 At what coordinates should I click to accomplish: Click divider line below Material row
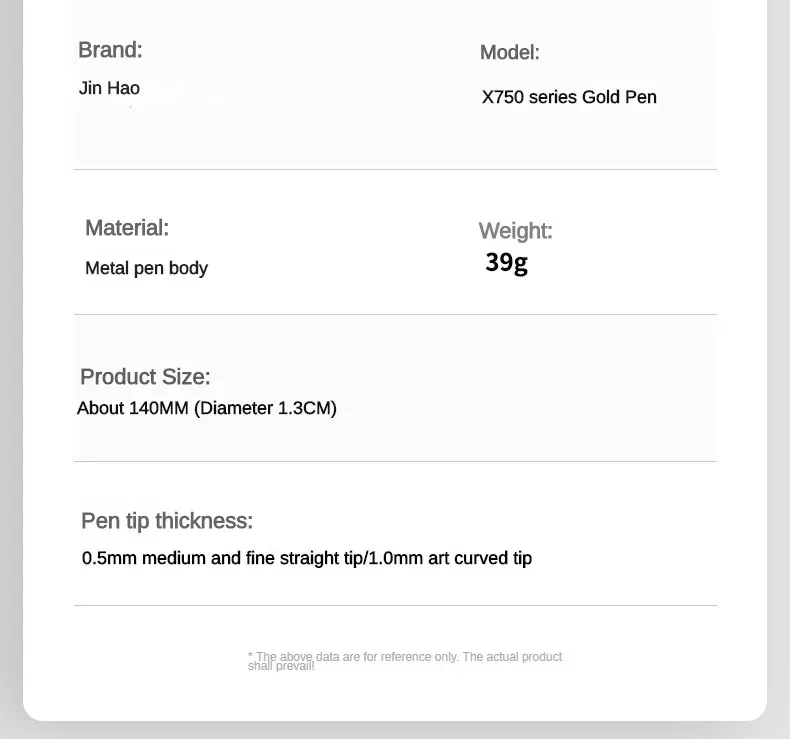[x=395, y=314]
